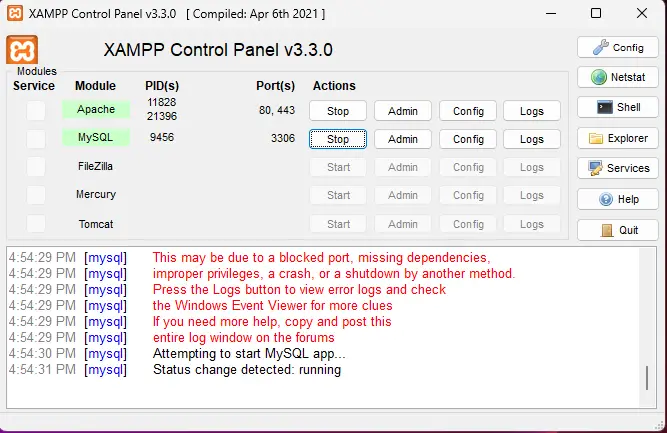Click the log scrollbar thumb
The height and width of the screenshot is (433, 667).
click(647, 378)
